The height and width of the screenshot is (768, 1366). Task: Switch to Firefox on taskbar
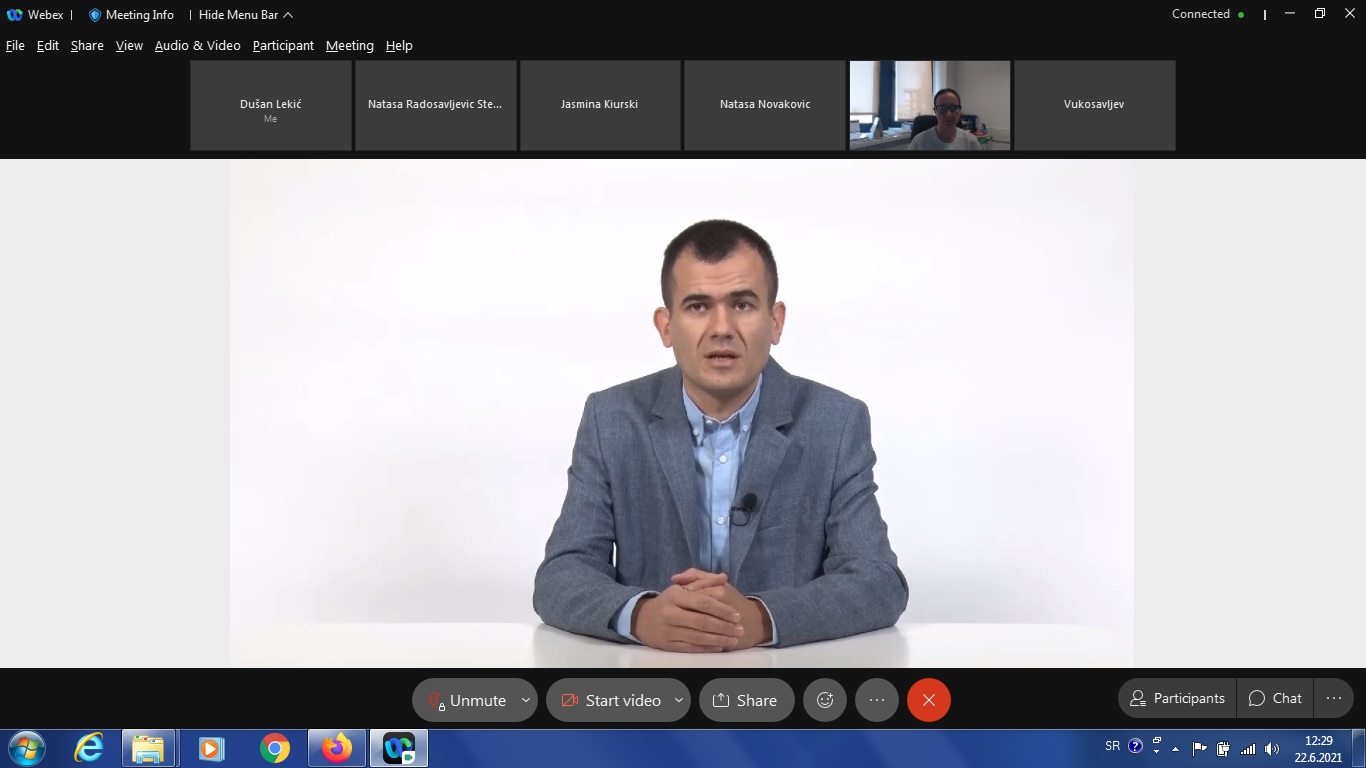[337, 748]
